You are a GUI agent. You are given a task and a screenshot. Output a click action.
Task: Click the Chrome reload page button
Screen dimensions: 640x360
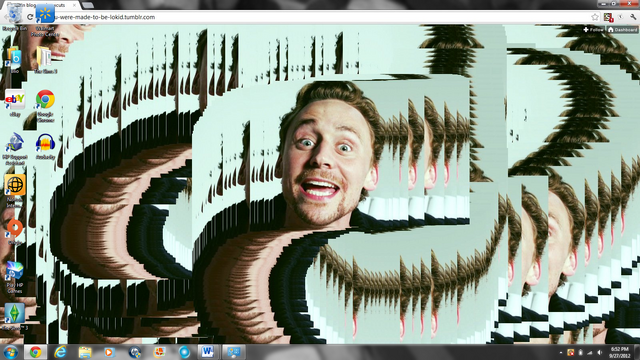[x=30, y=17]
